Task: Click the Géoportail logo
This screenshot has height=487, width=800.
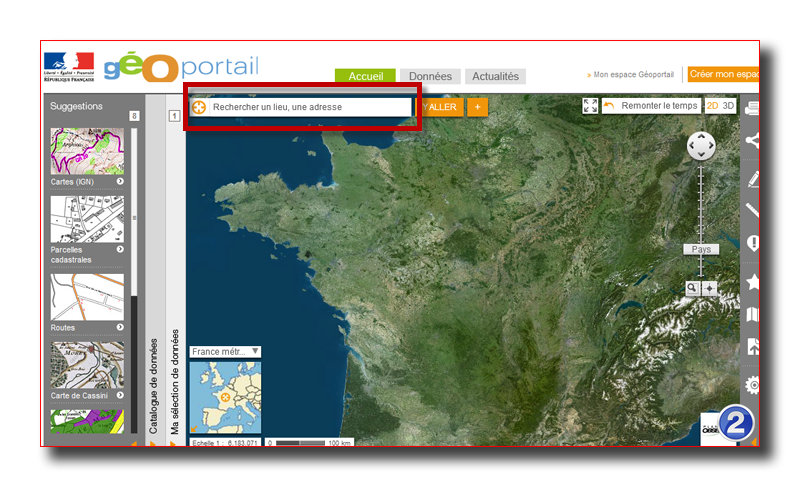Action: (x=181, y=67)
